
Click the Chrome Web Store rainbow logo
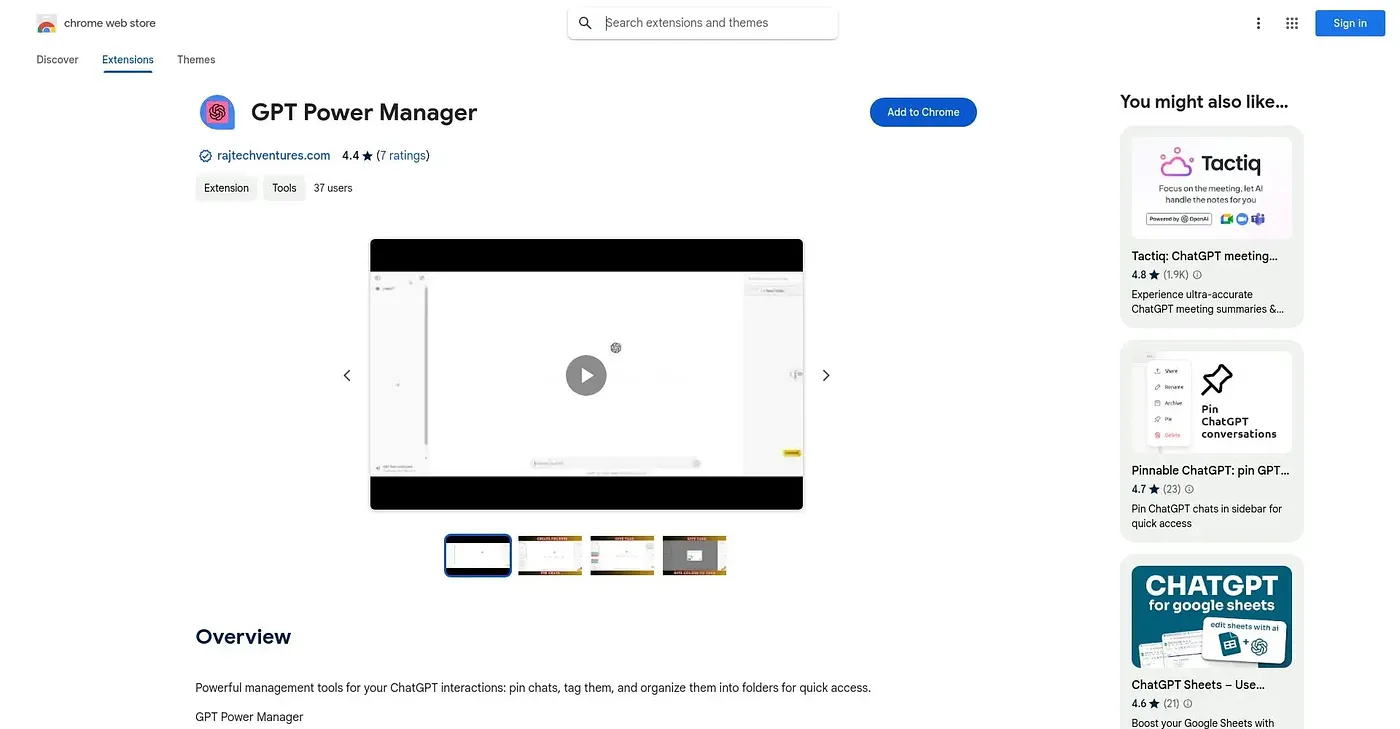click(x=46, y=23)
